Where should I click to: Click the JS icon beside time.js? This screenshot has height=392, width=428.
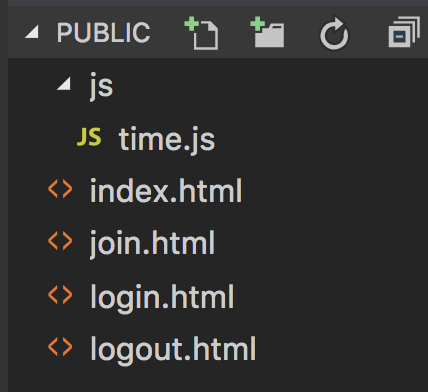coord(89,137)
